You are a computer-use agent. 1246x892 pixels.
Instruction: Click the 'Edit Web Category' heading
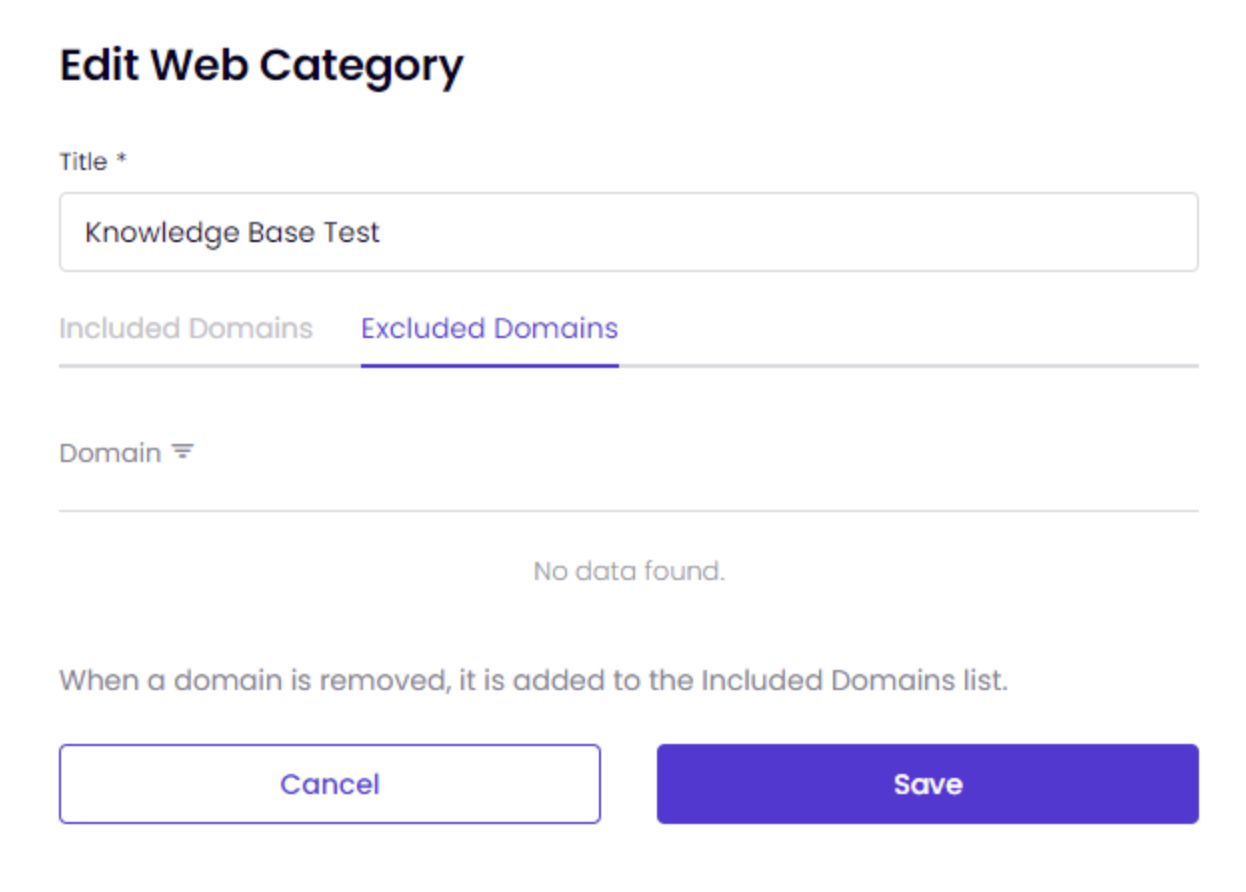tap(261, 66)
